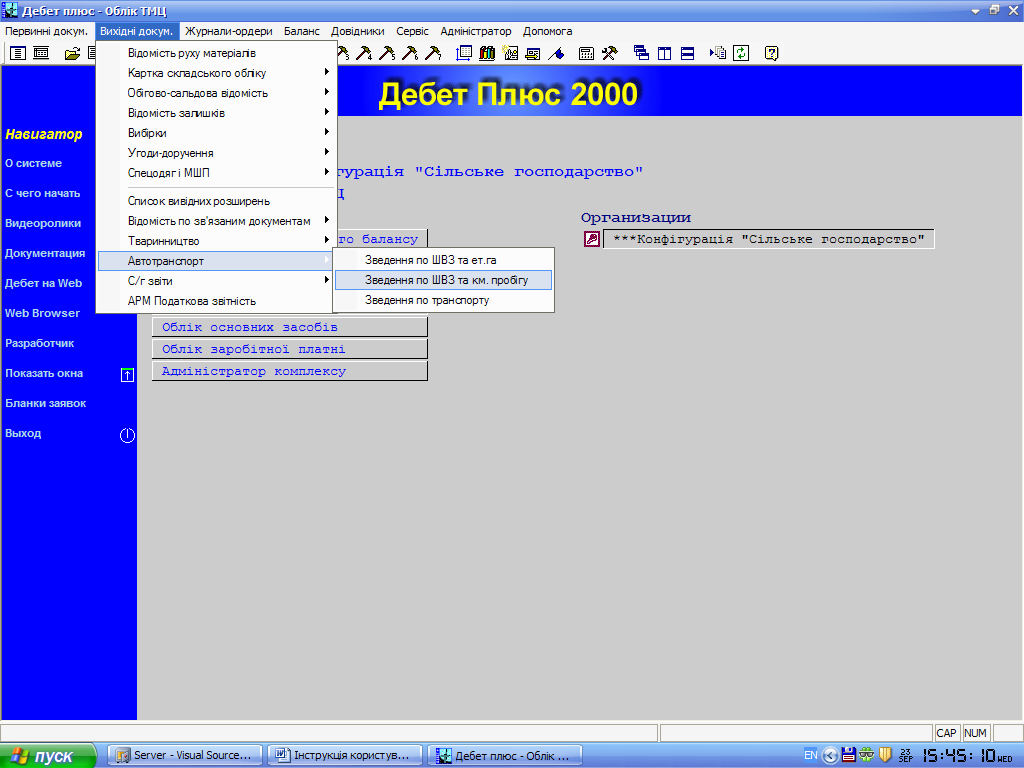Select Зведення по ШВЗ та км. пробігу
This screenshot has height=768, width=1024.
coord(445,280)
